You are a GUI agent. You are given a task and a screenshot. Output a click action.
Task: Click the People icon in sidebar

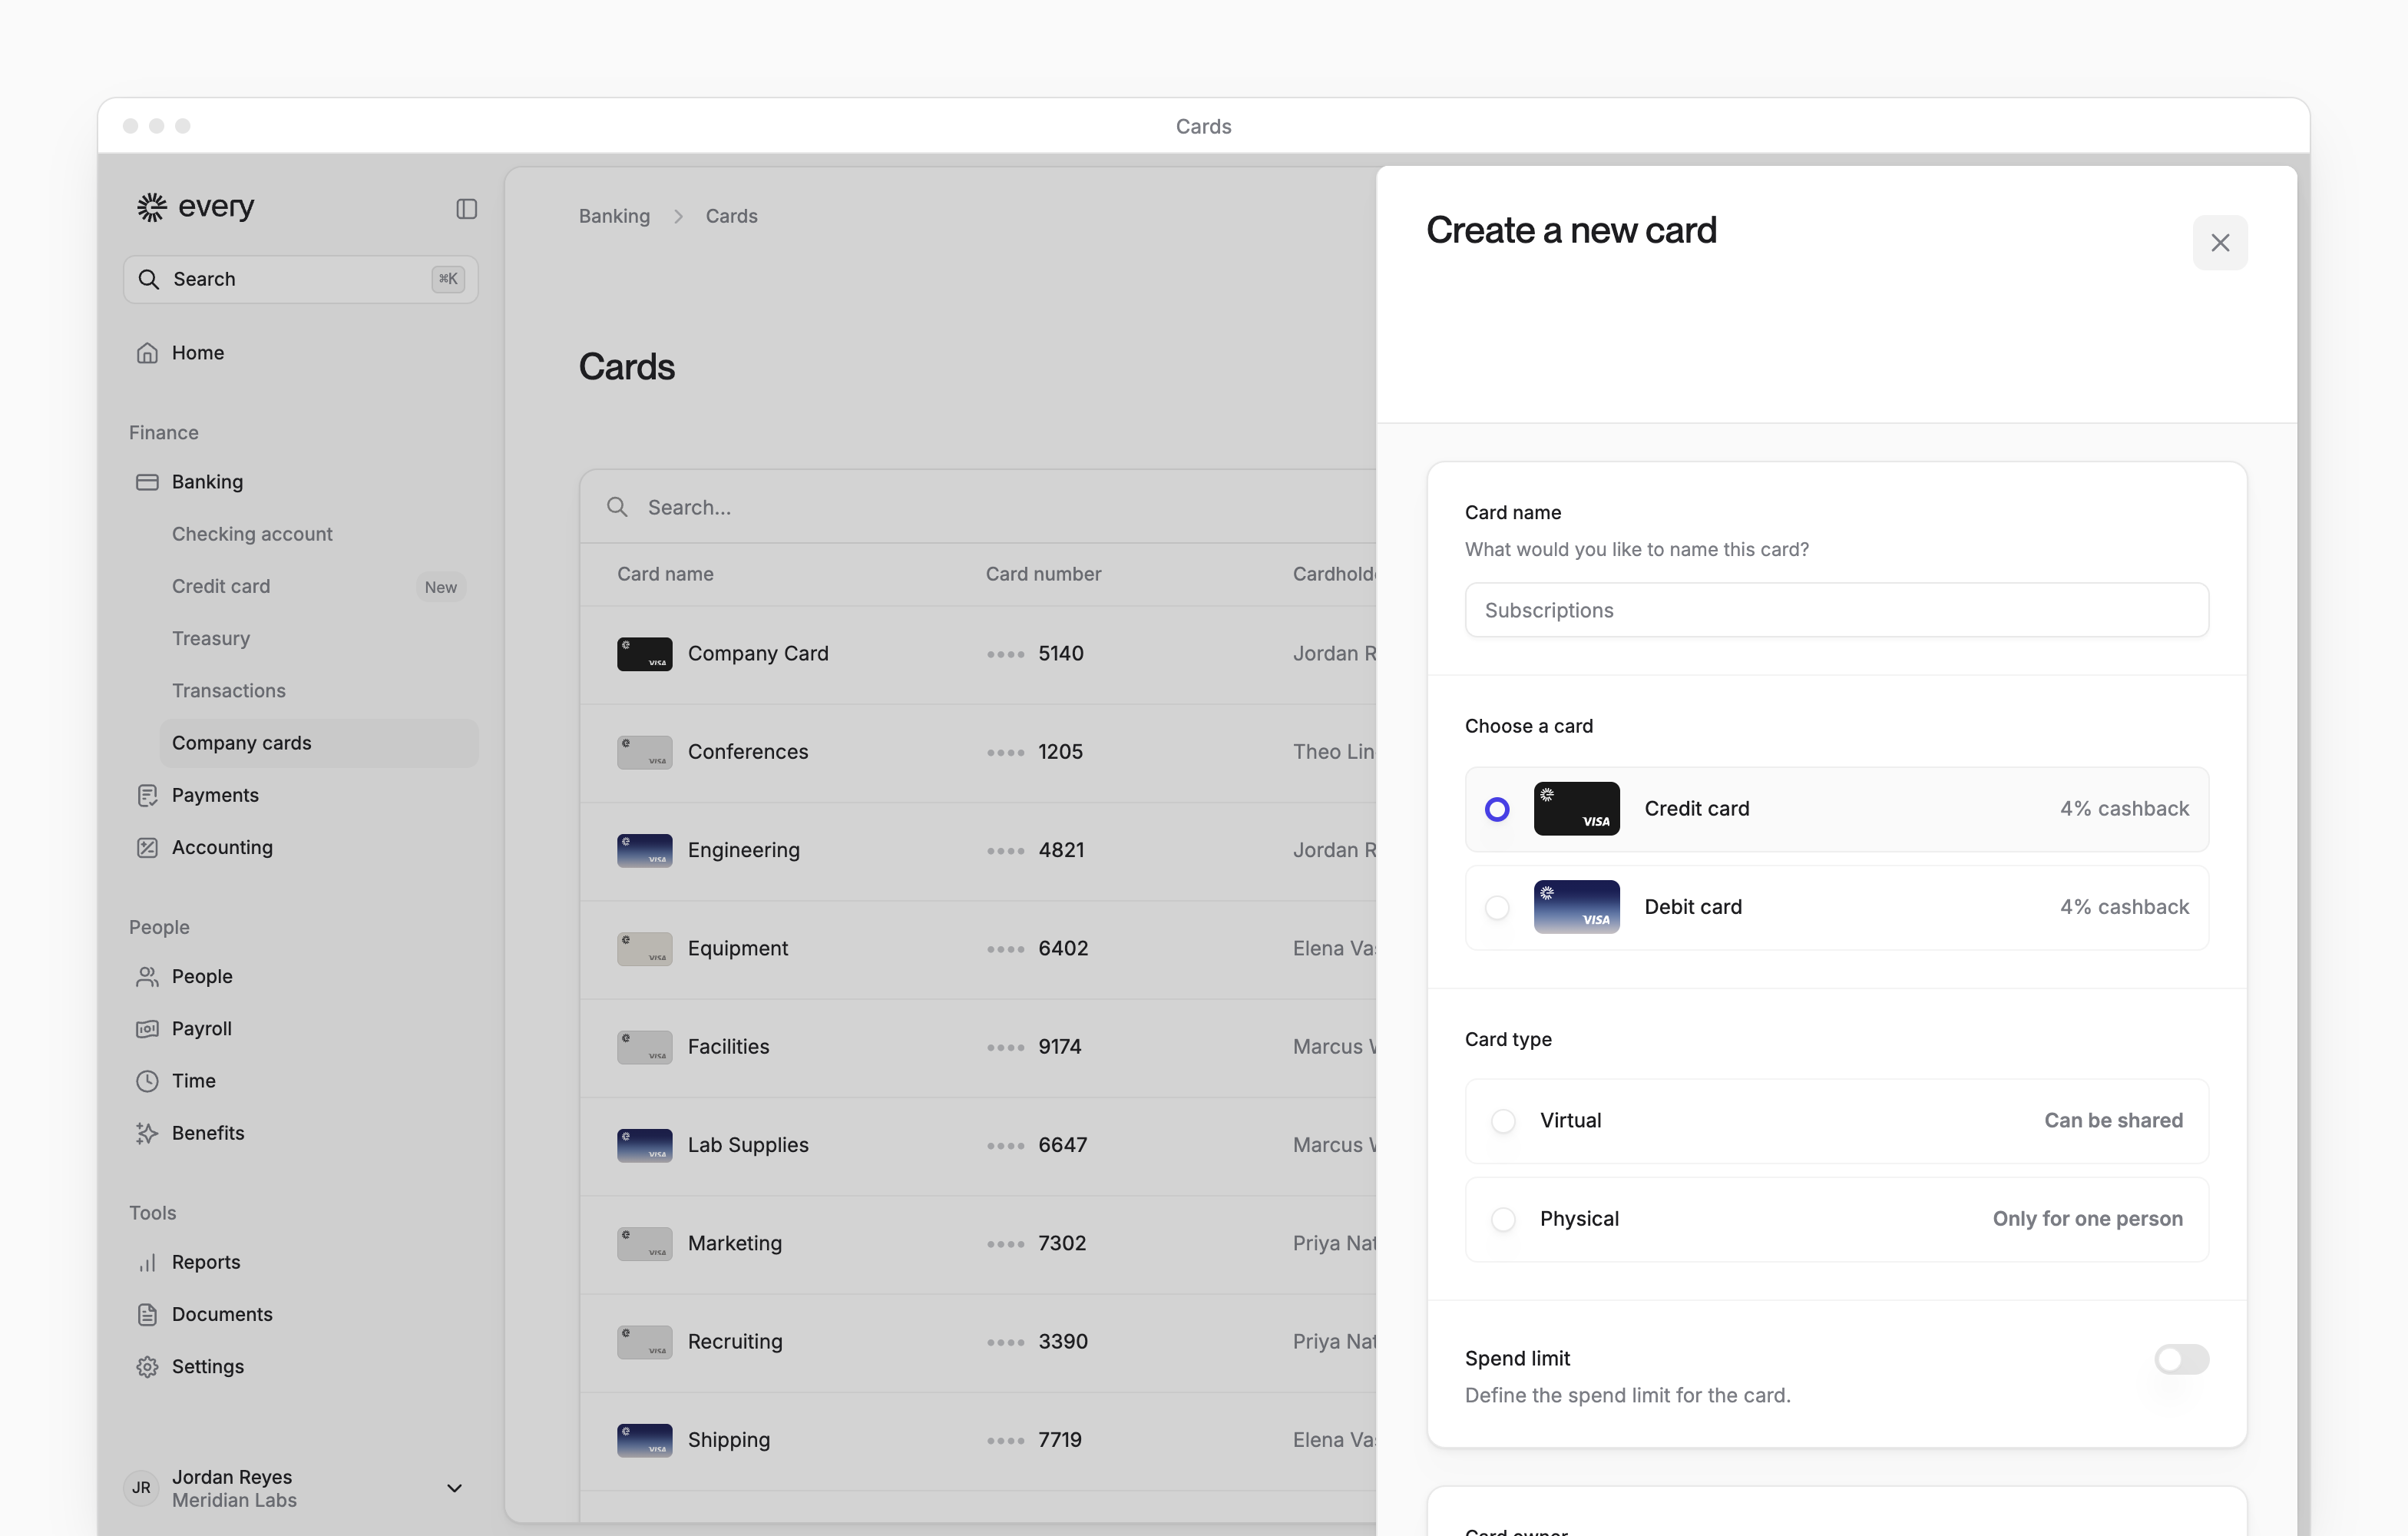coord(147,976)
